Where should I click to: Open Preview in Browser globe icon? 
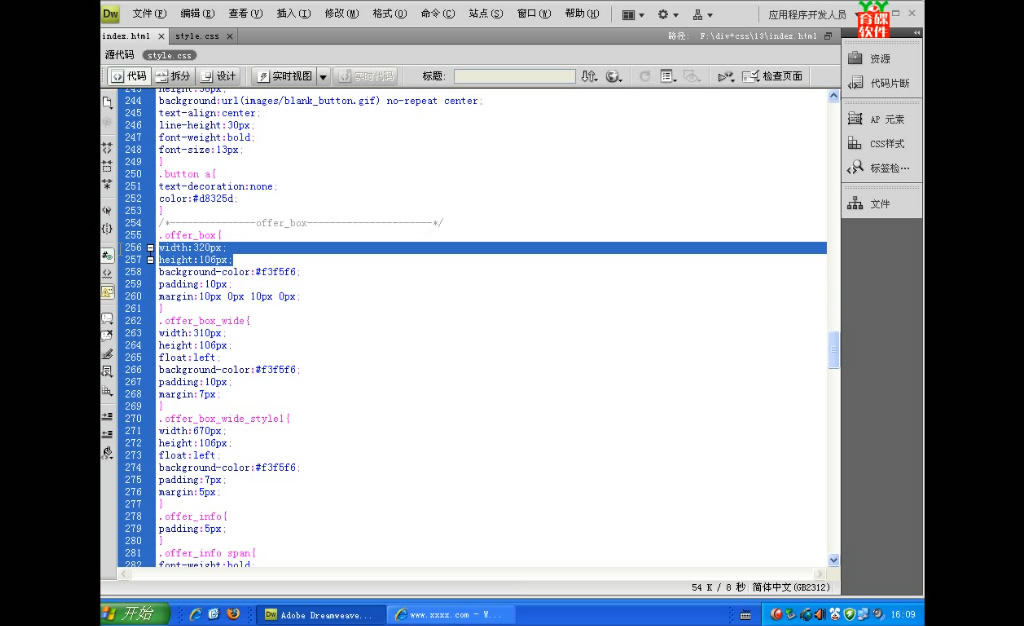coord(613,76)
